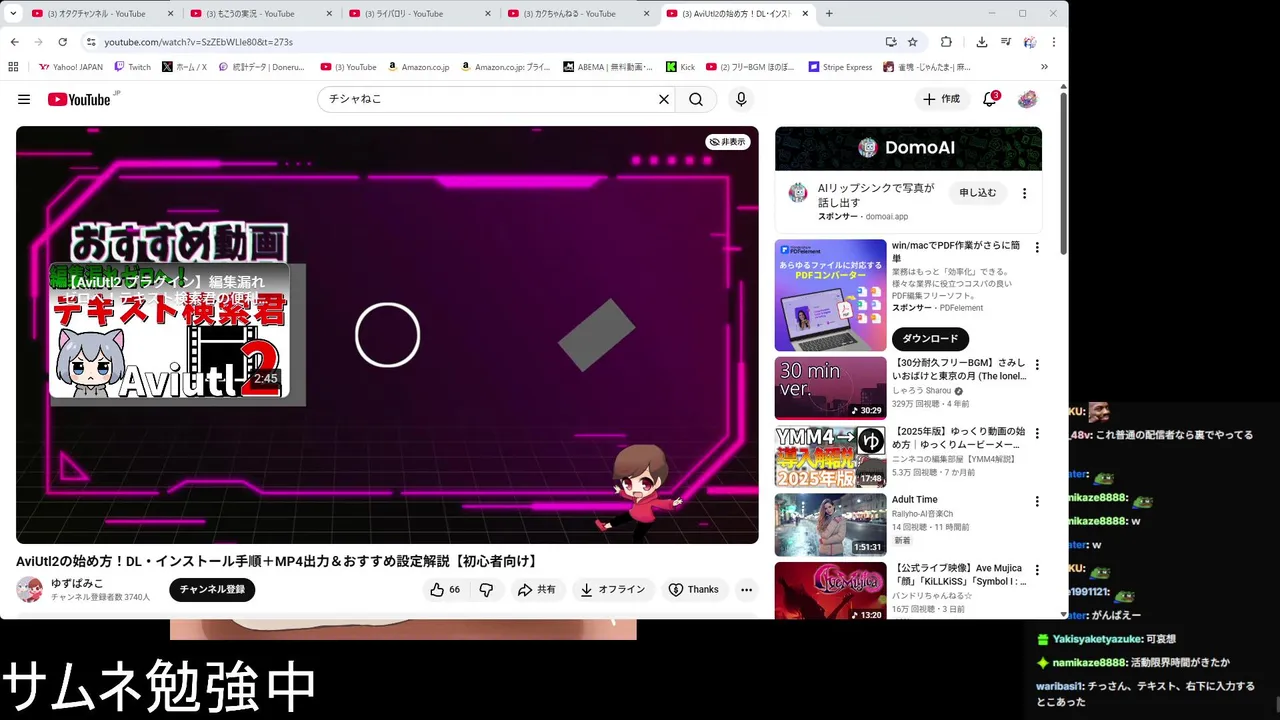Open the 作成 create menu

coord(941,99)
